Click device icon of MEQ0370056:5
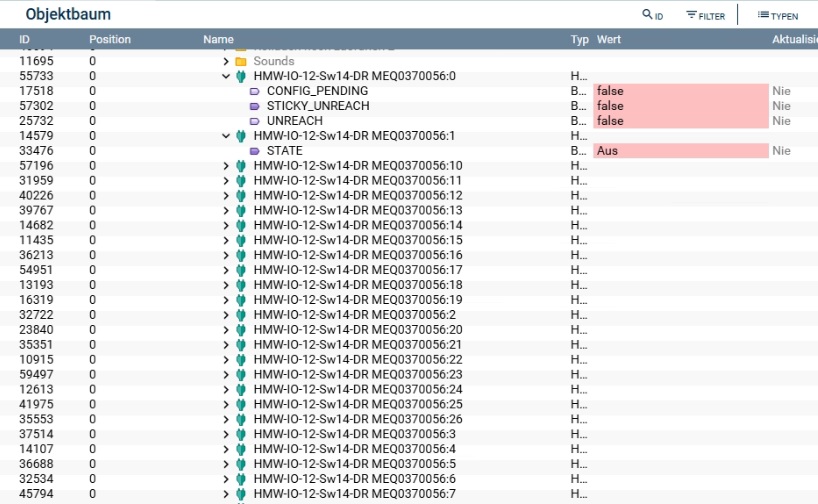The image size is (818, 504). 240,464
